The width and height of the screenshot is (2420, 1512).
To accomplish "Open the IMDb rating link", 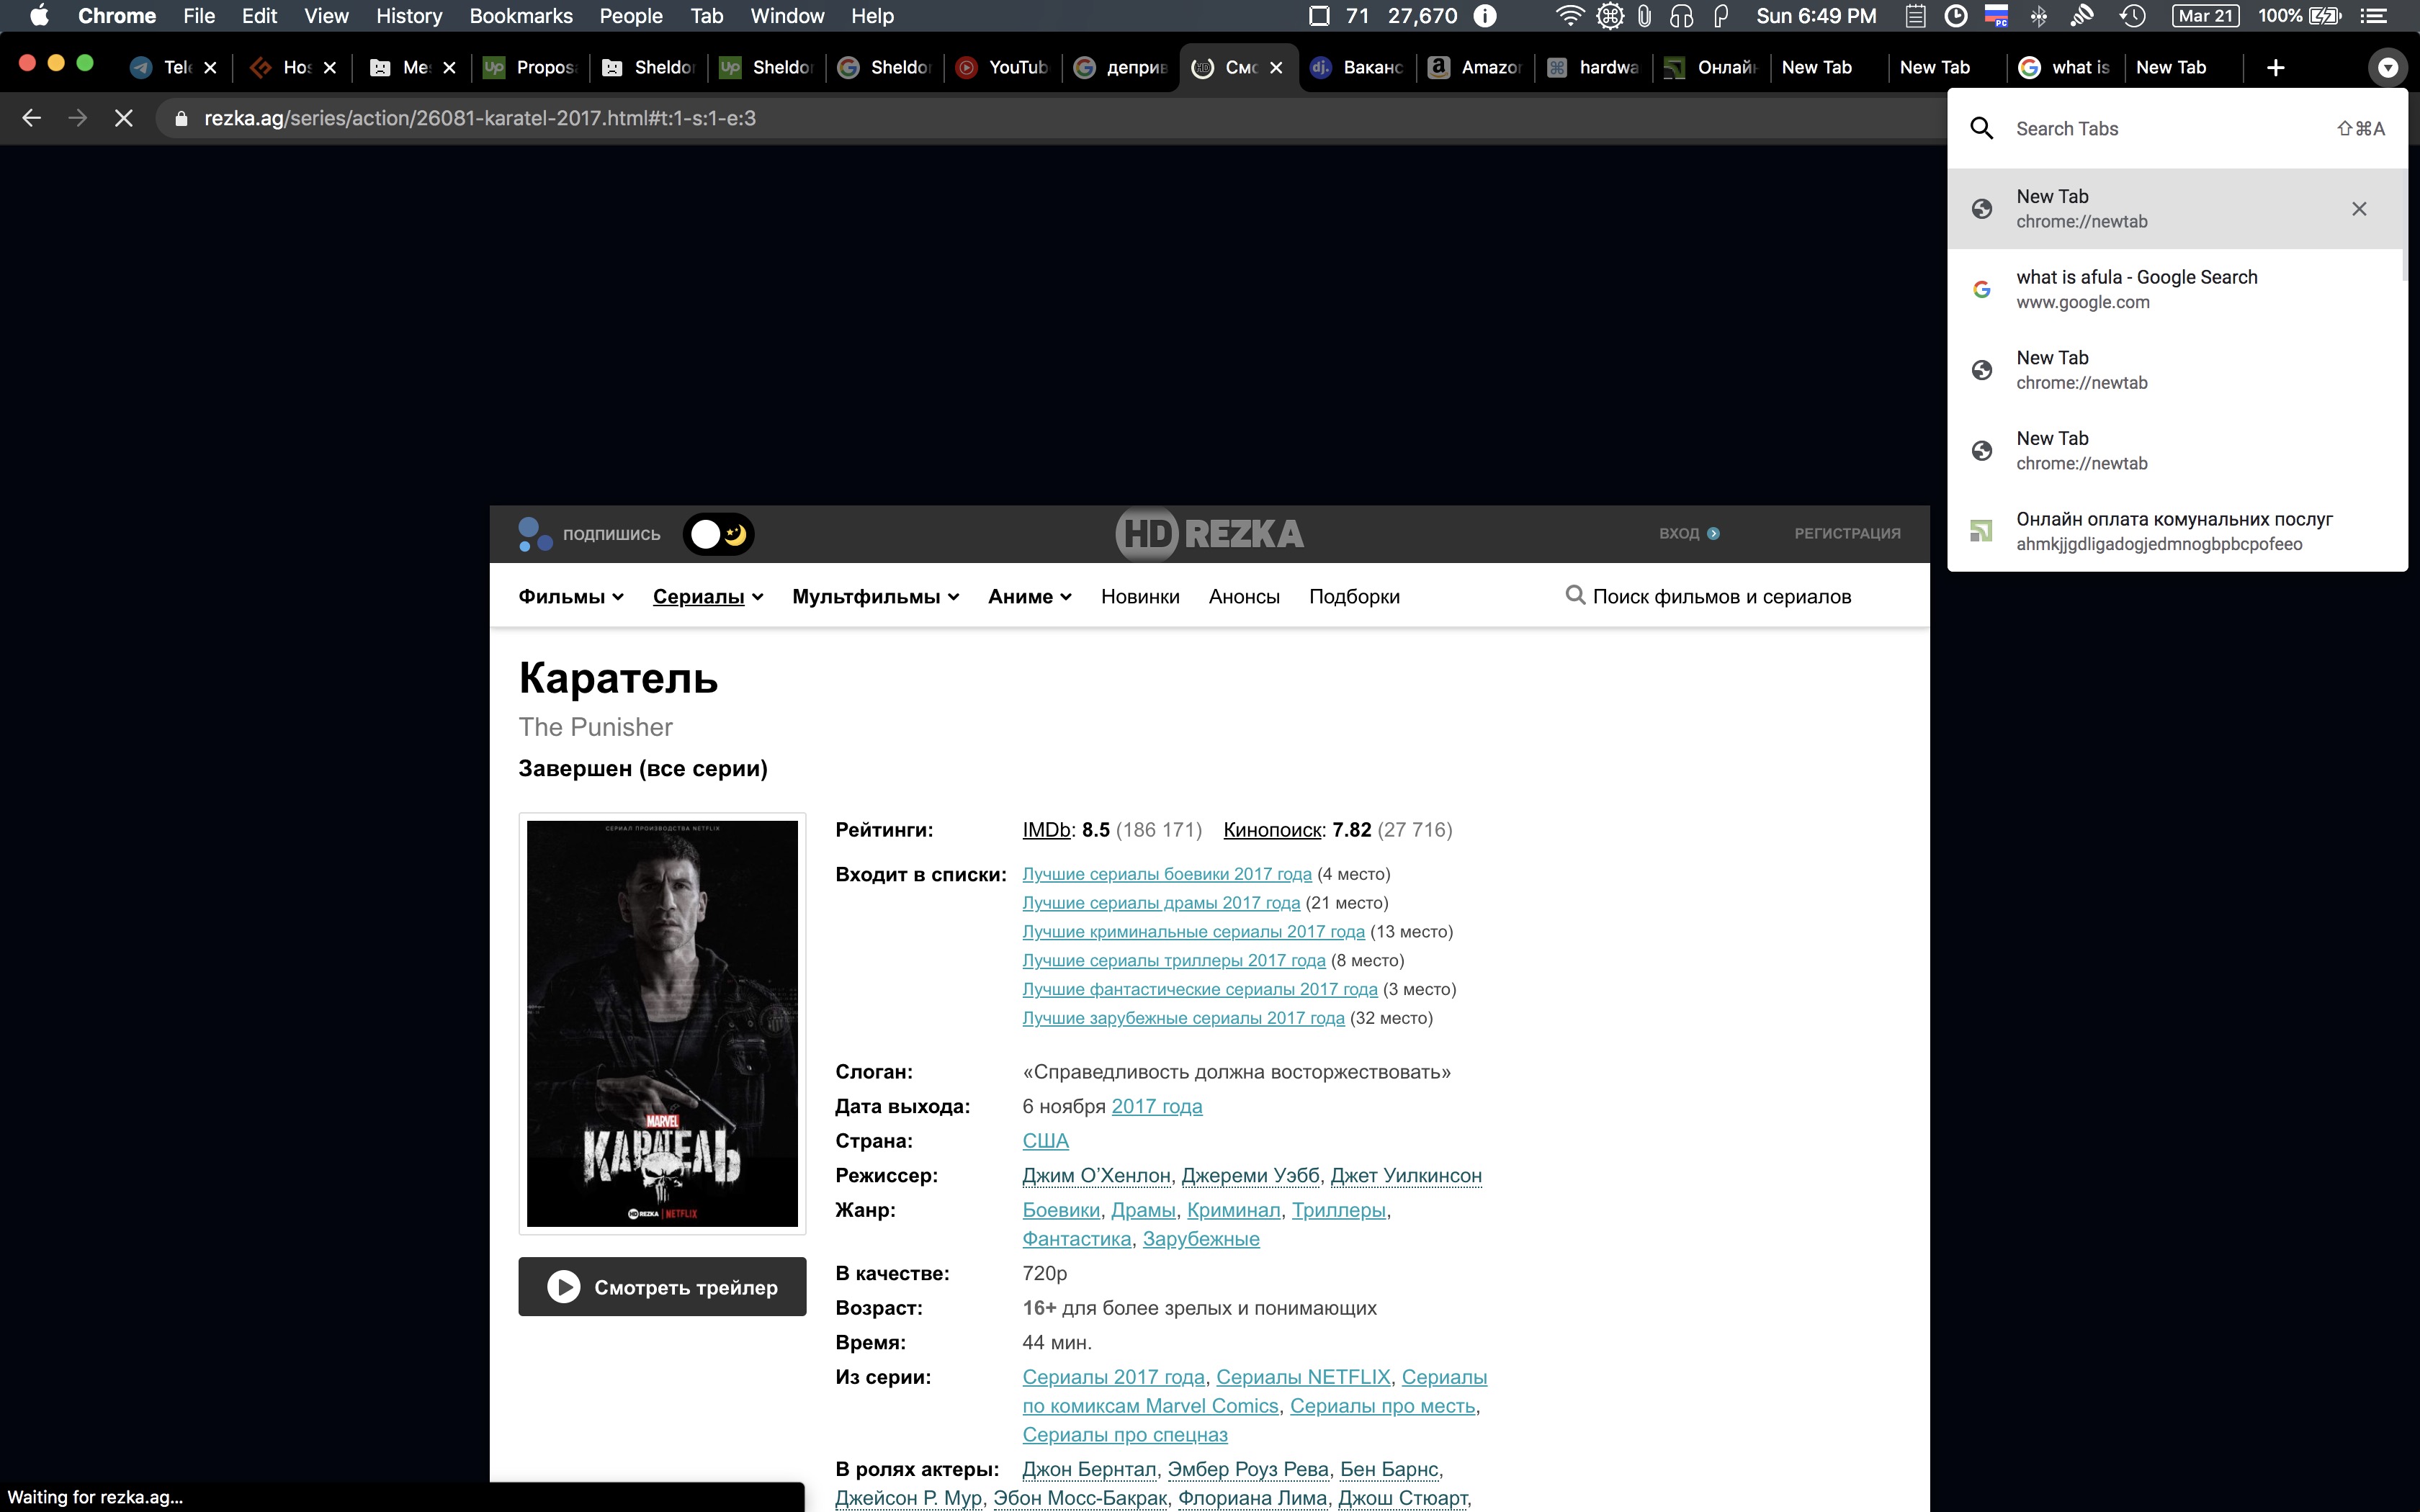I will coord(1046,830).
